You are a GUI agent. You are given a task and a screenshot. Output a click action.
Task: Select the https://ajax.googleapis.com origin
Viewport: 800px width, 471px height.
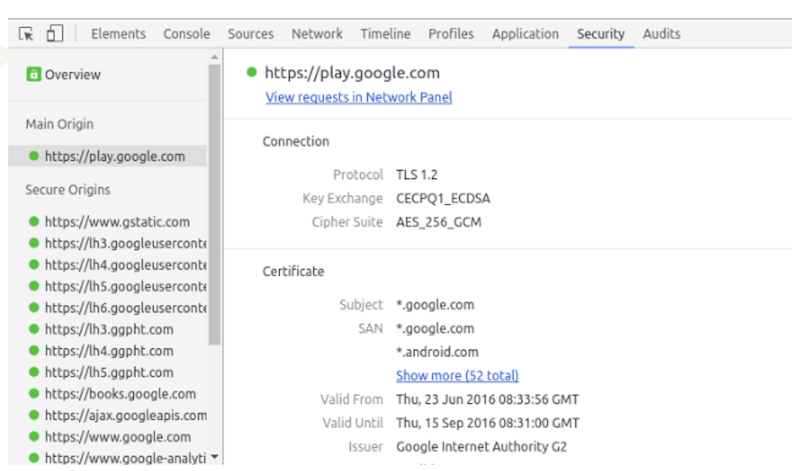(x=125, y=415)
